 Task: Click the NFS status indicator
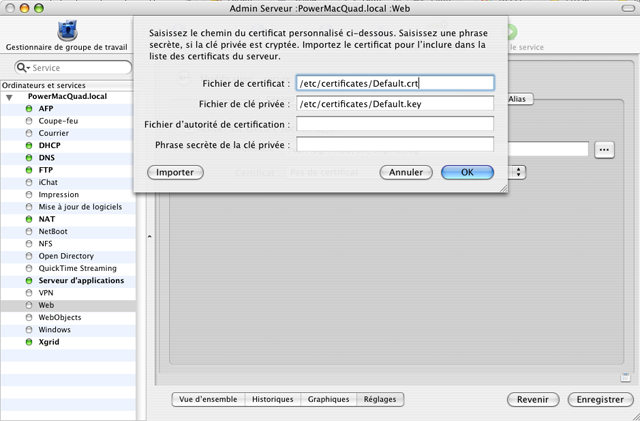[29, 244]
